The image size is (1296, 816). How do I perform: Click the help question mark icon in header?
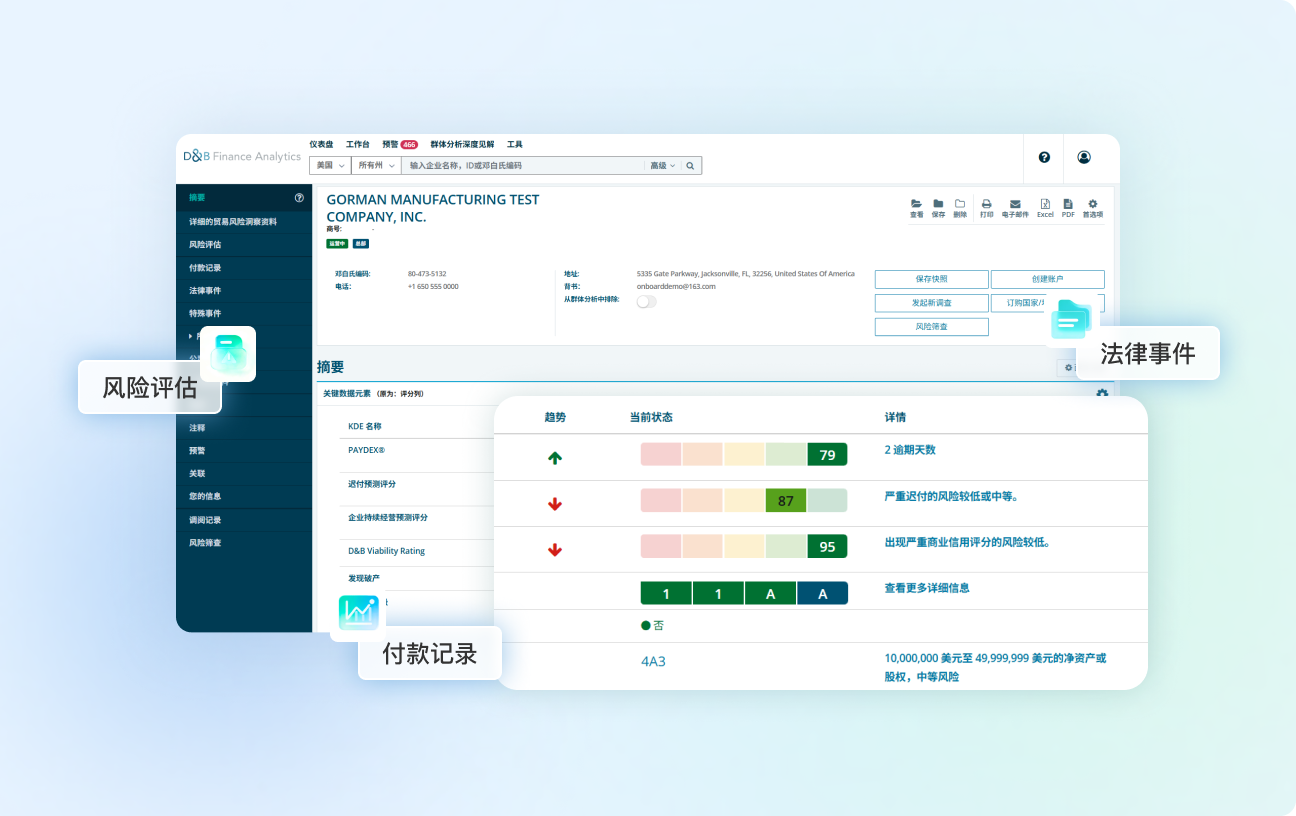1044,157
